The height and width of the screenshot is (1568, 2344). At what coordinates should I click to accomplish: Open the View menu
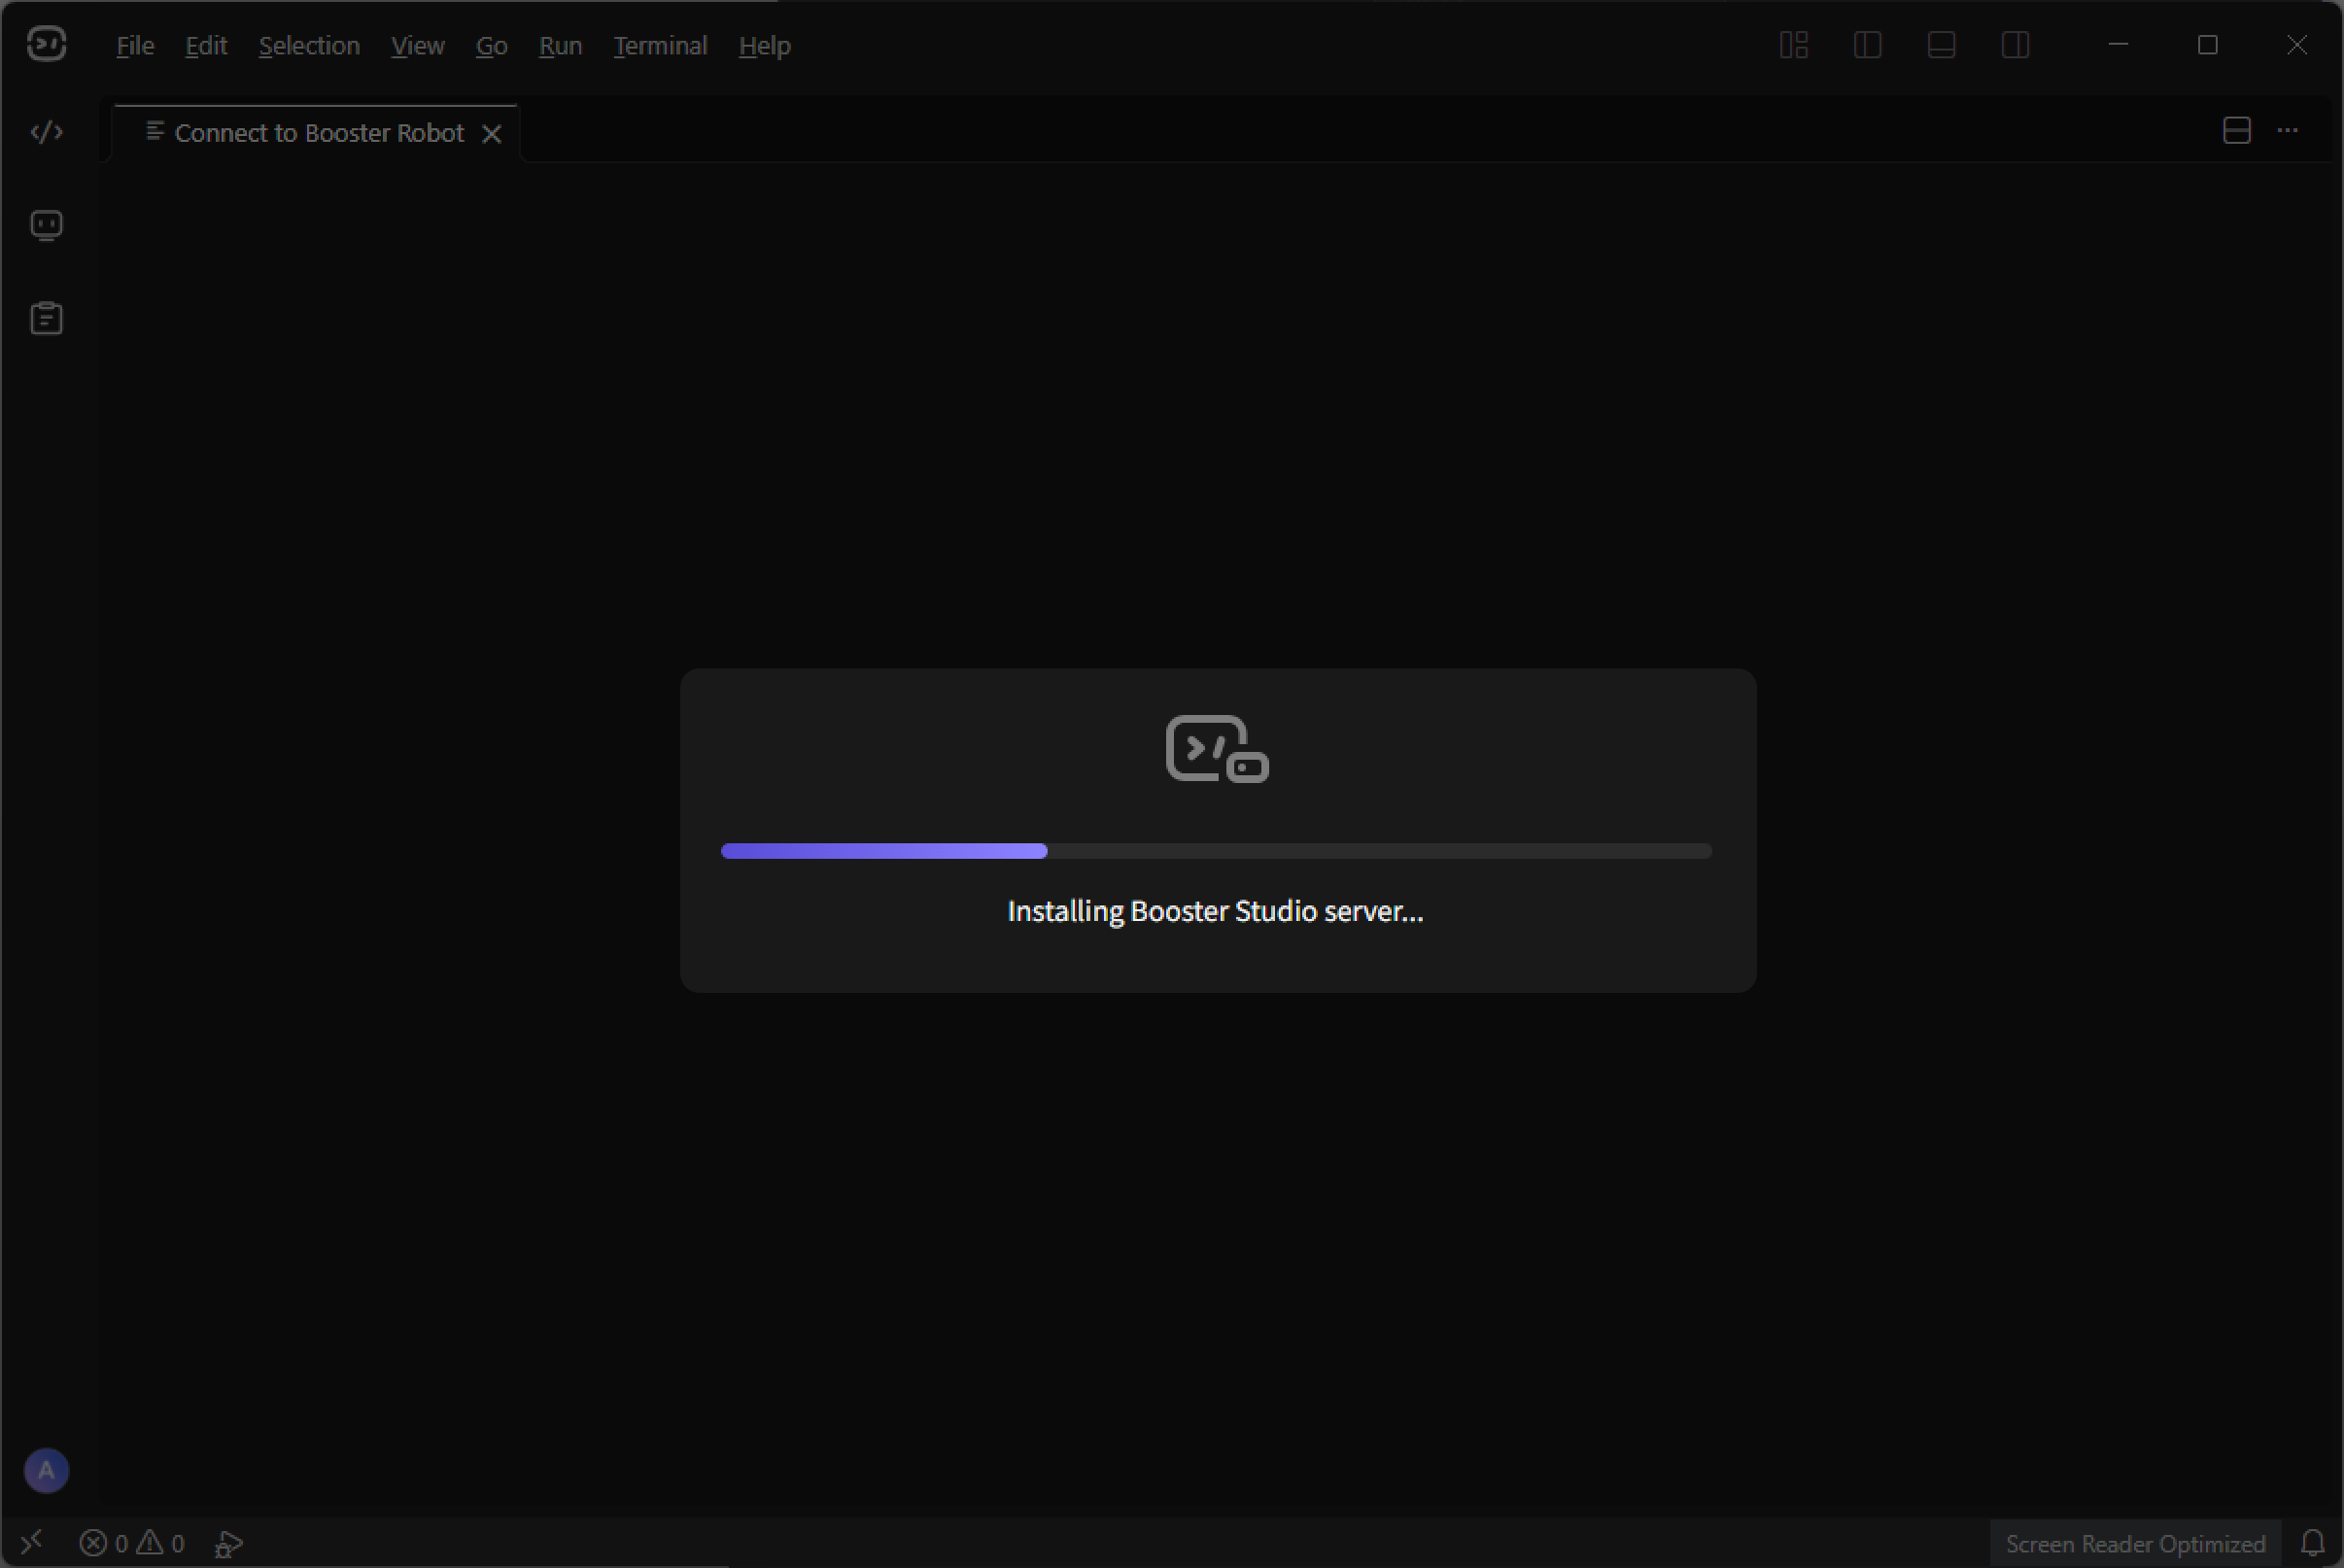(417, 46)
